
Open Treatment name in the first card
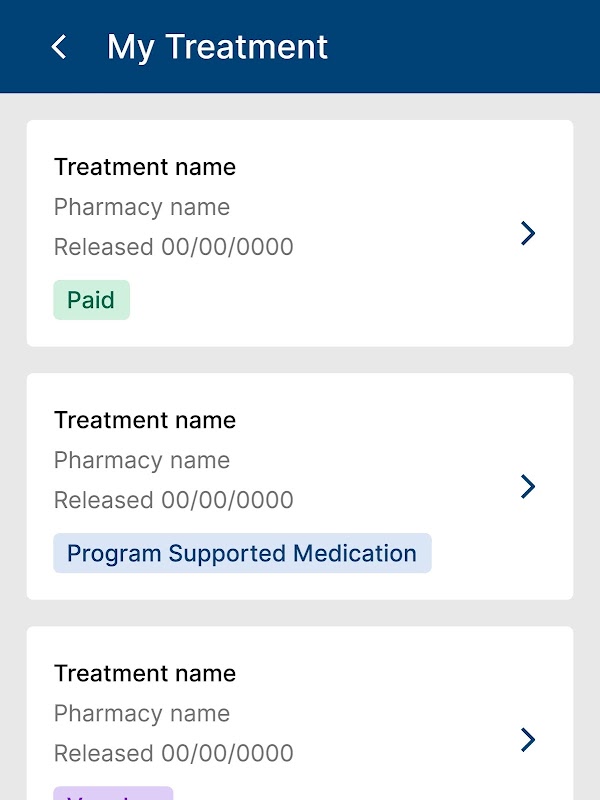[145, 167]
